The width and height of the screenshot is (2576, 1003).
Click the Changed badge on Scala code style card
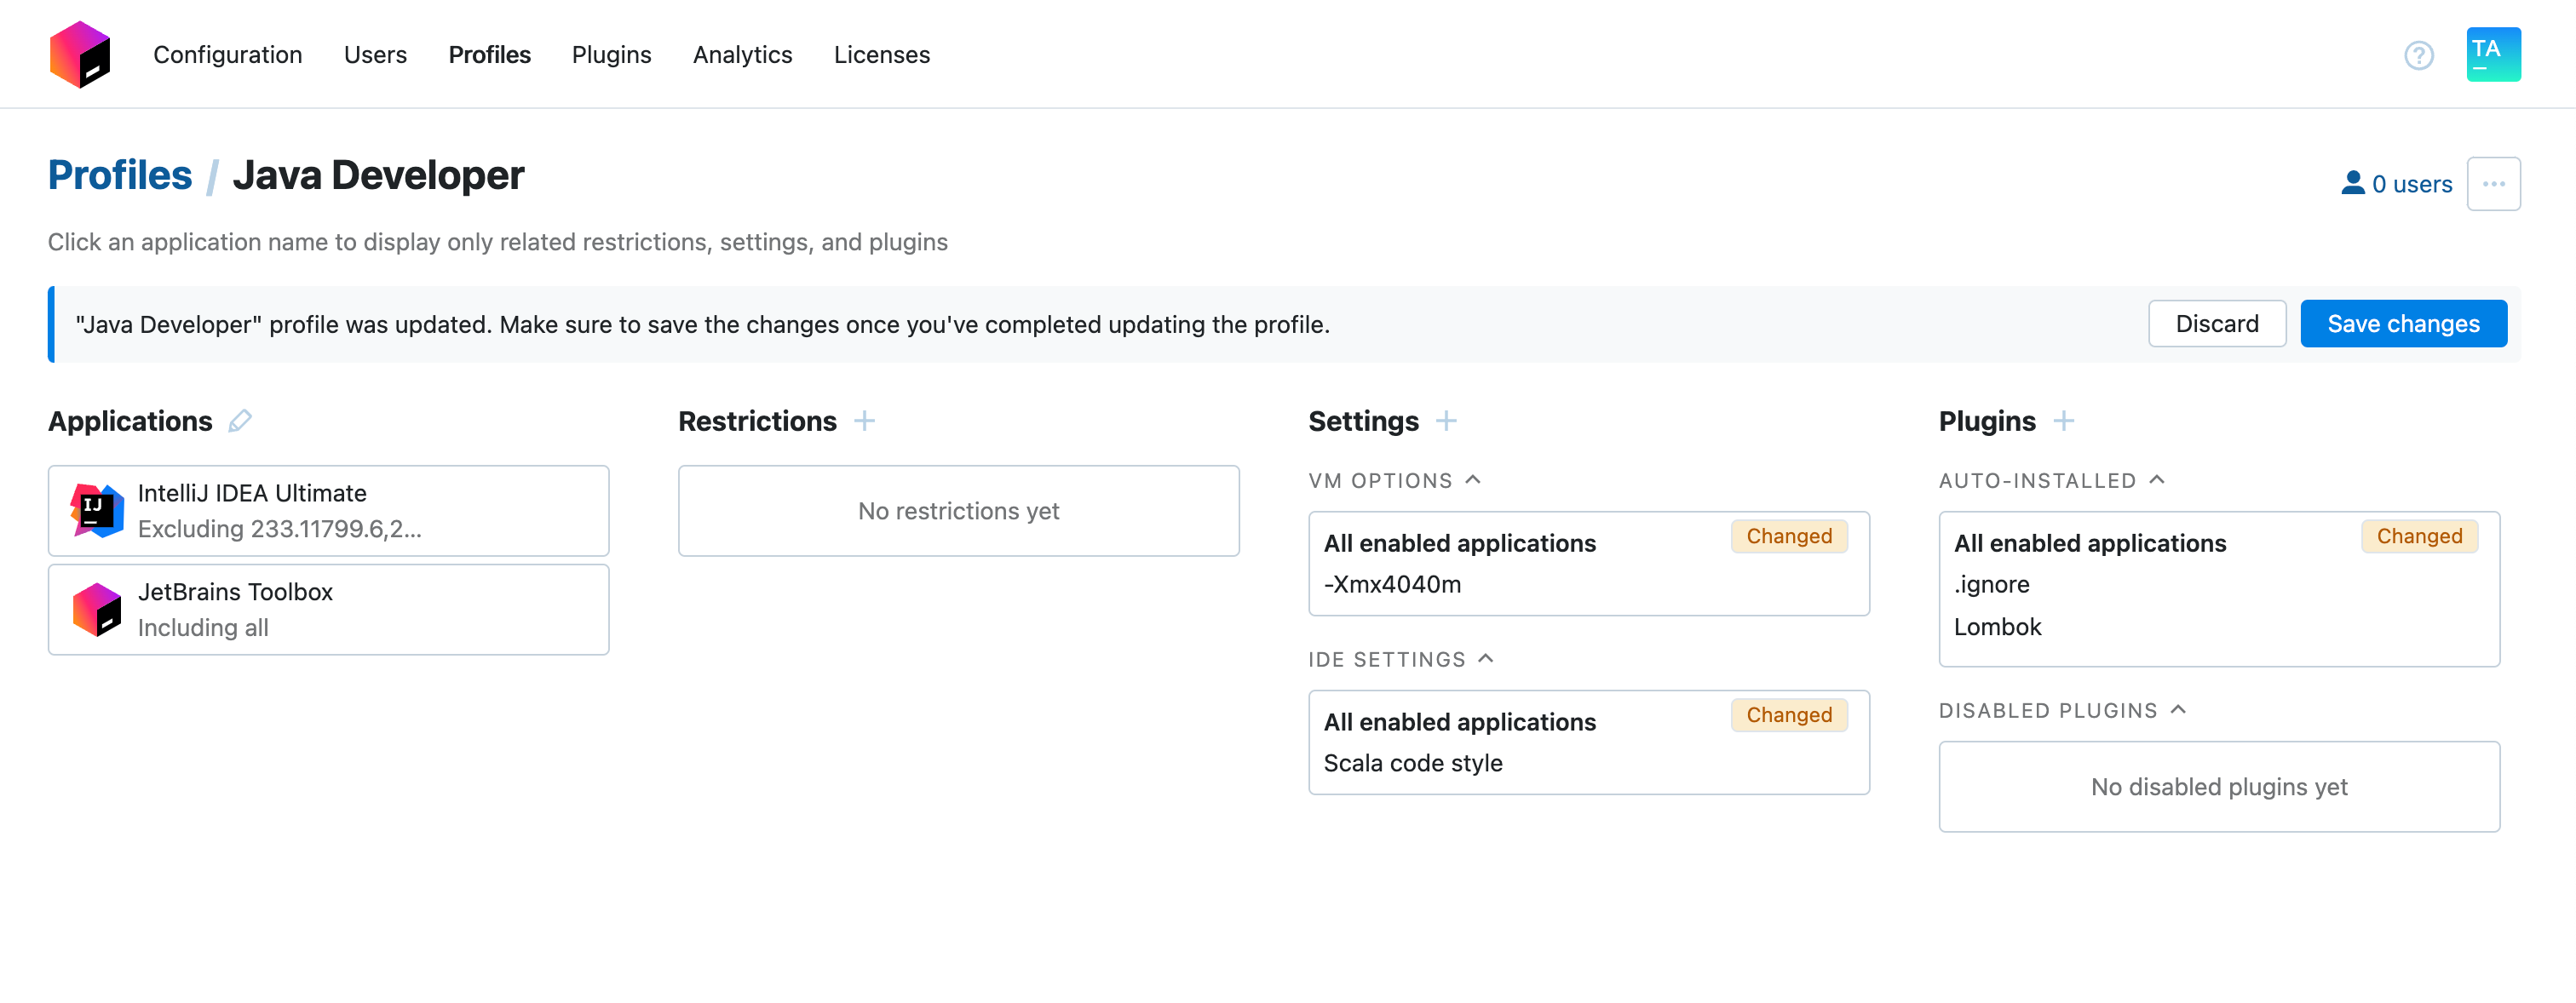click(x=1788, y=715)
